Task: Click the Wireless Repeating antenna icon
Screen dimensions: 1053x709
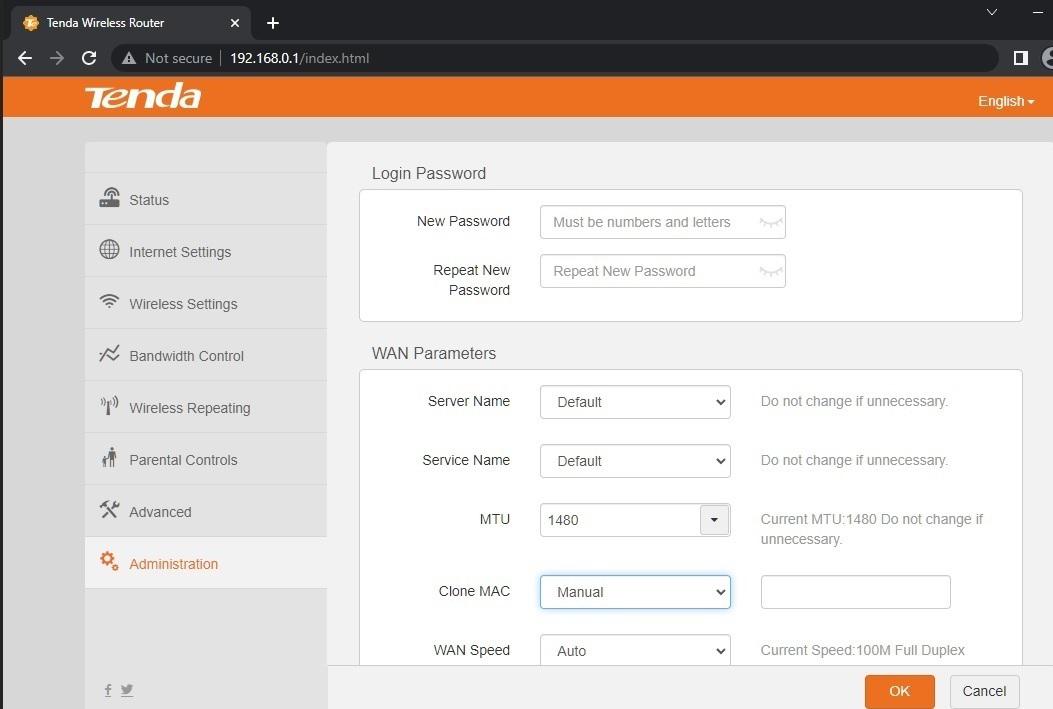Action: pos(109,406)
